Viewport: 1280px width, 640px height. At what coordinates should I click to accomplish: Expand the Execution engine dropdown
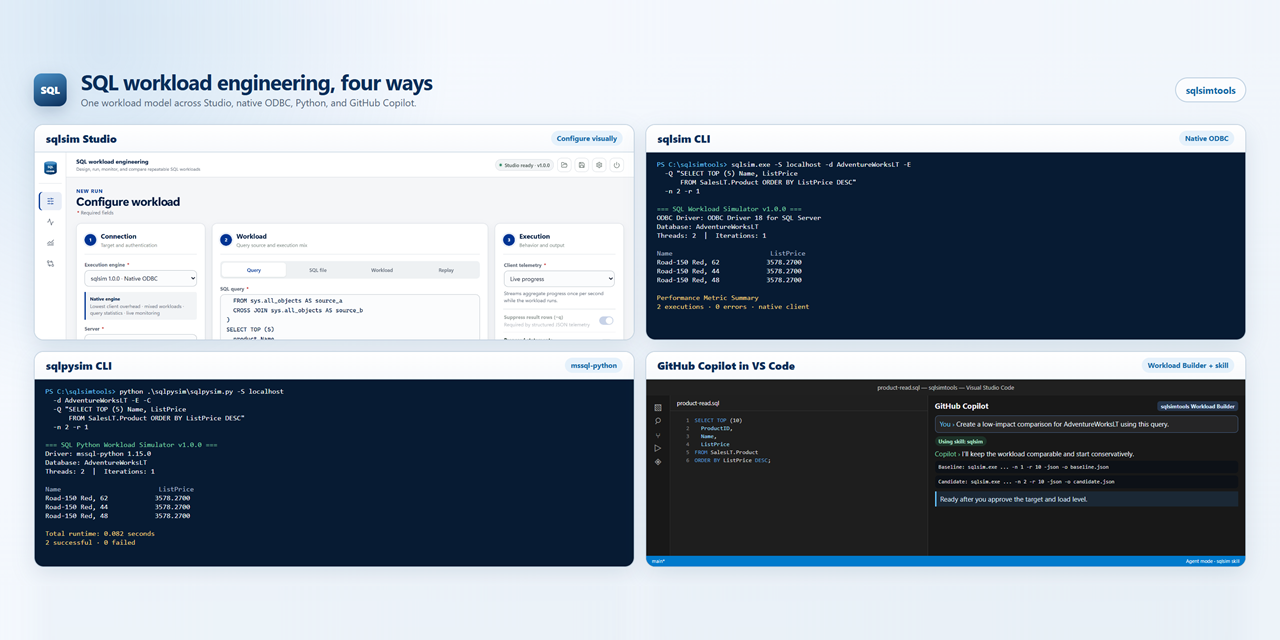coord(141,278)
